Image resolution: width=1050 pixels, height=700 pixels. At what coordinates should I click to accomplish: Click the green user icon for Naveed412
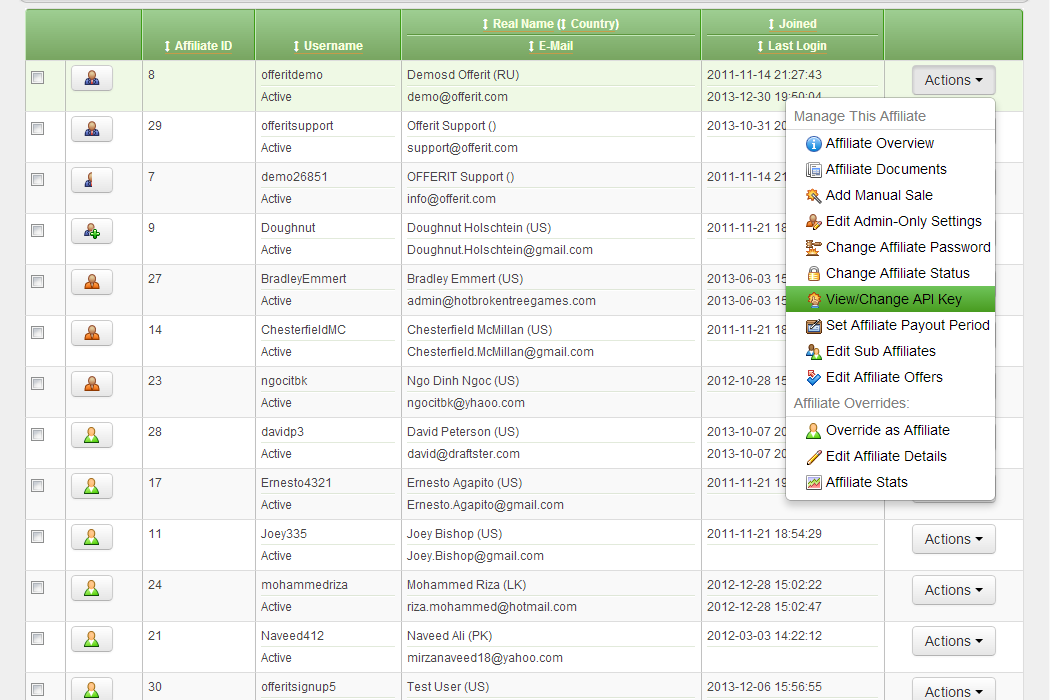(91, 639)
